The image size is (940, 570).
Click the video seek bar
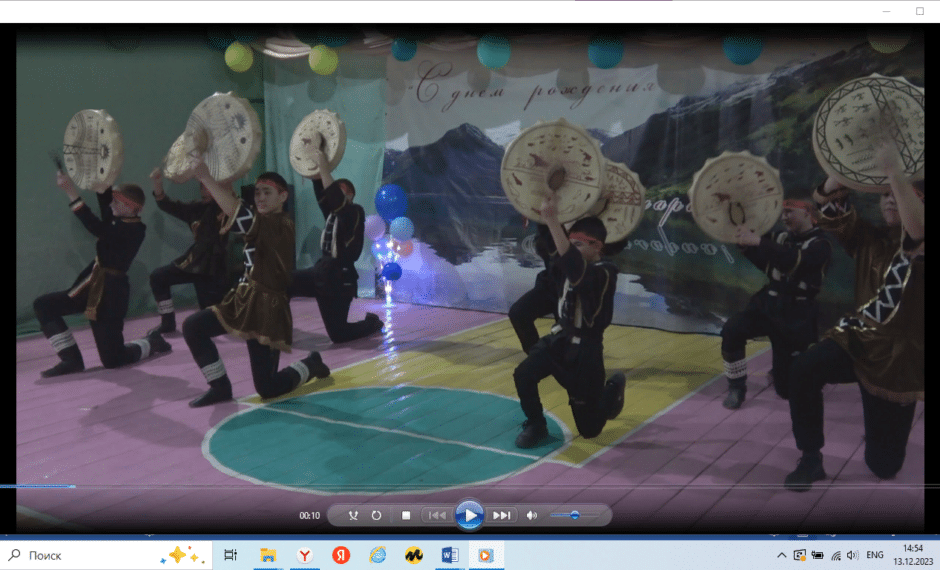tap(470, 486)
